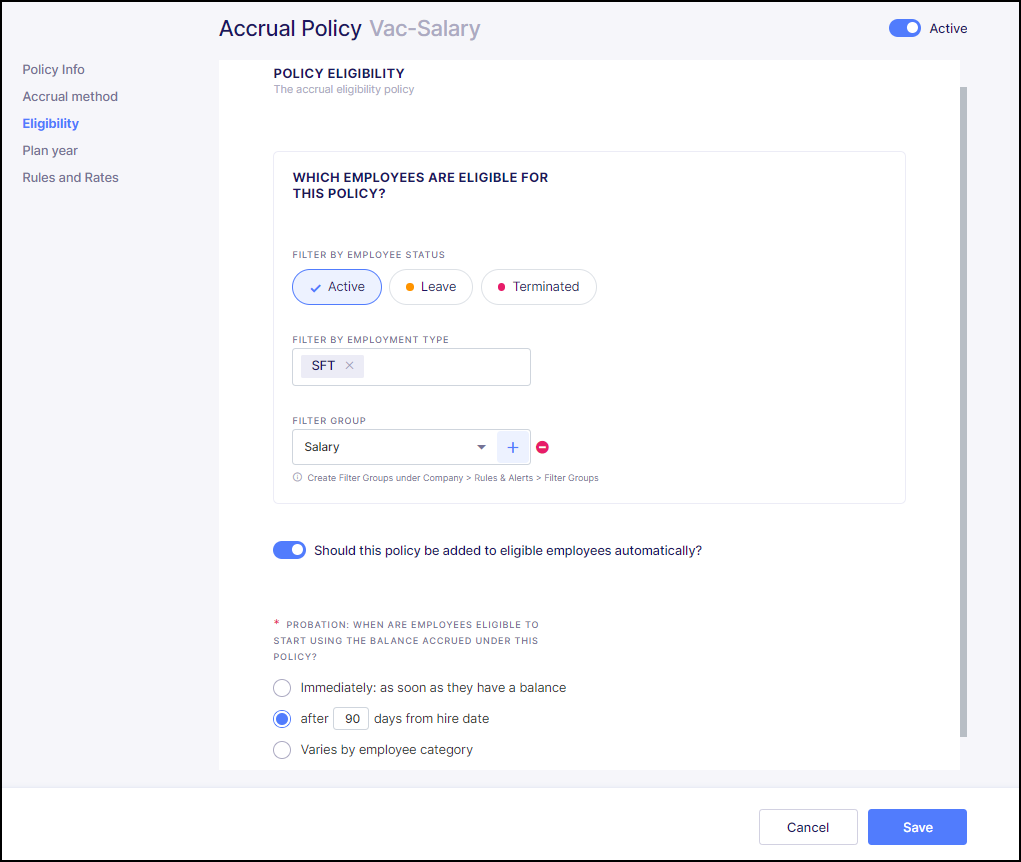
Task: Cancel editing the policy
Action: (808, 826)
